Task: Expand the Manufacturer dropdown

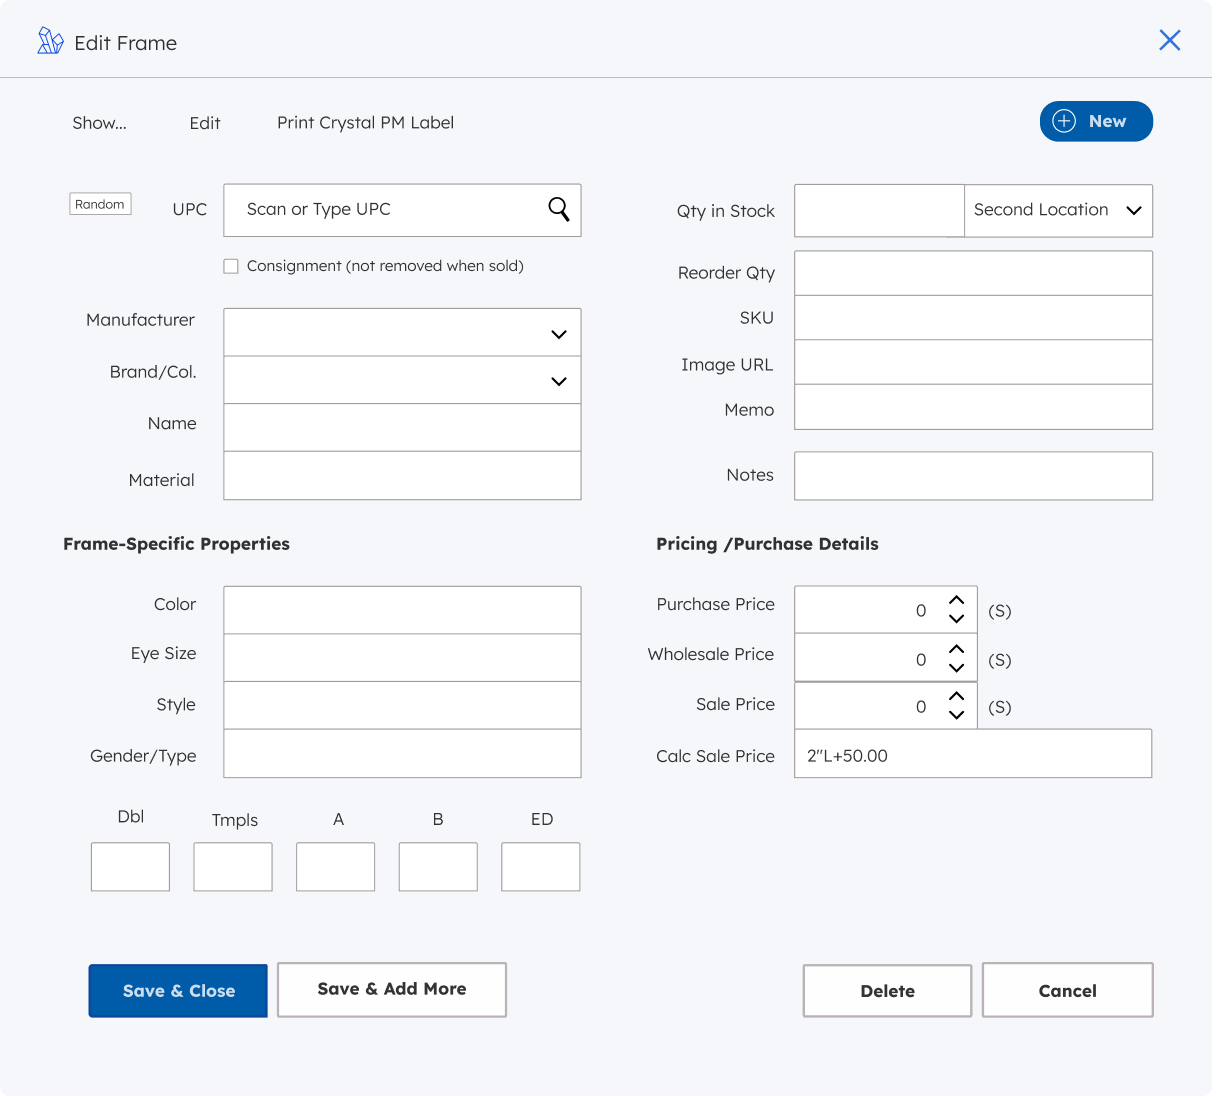Action: coord(558,334)
